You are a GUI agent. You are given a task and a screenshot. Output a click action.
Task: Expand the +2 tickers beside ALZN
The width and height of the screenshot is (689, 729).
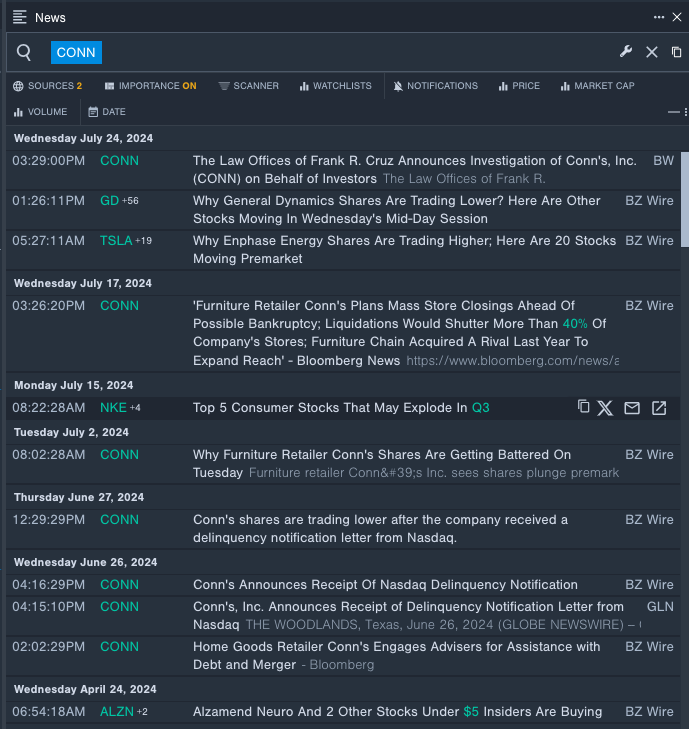pos(142,712)
